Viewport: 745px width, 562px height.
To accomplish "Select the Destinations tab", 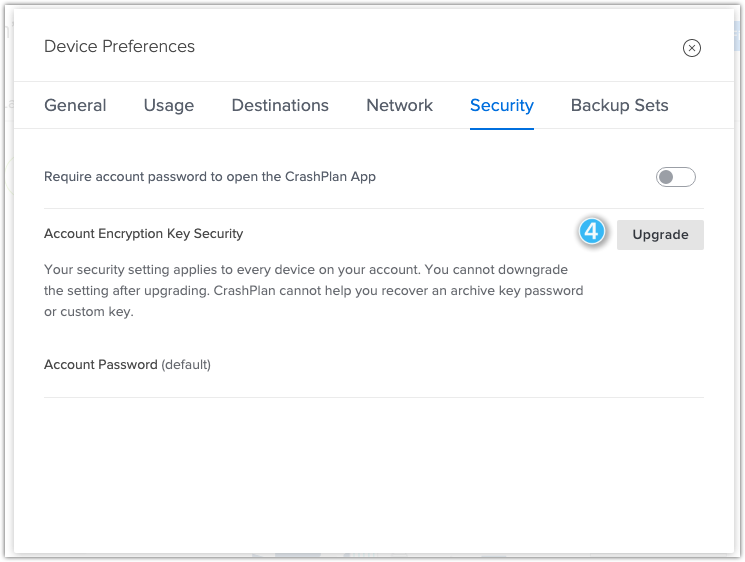I will 280,105.
